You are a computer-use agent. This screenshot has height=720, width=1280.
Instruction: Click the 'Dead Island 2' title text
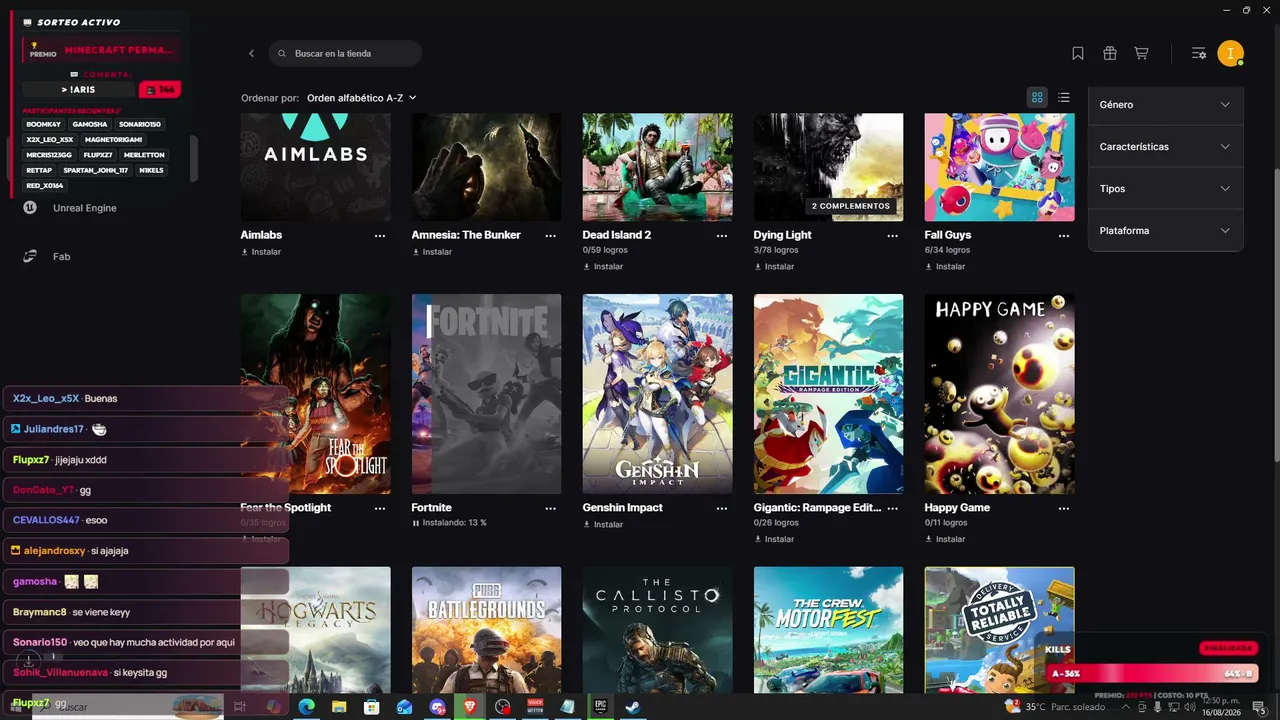coord(617,235)
